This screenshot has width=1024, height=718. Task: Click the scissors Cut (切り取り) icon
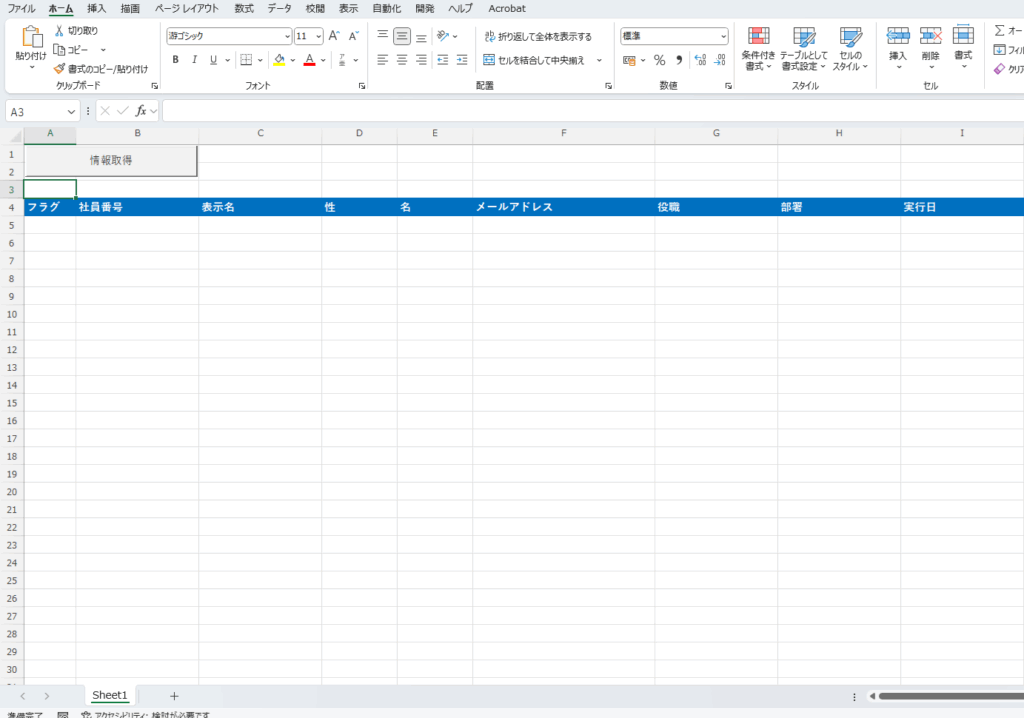pyautogui.click(x=59, y=31)
